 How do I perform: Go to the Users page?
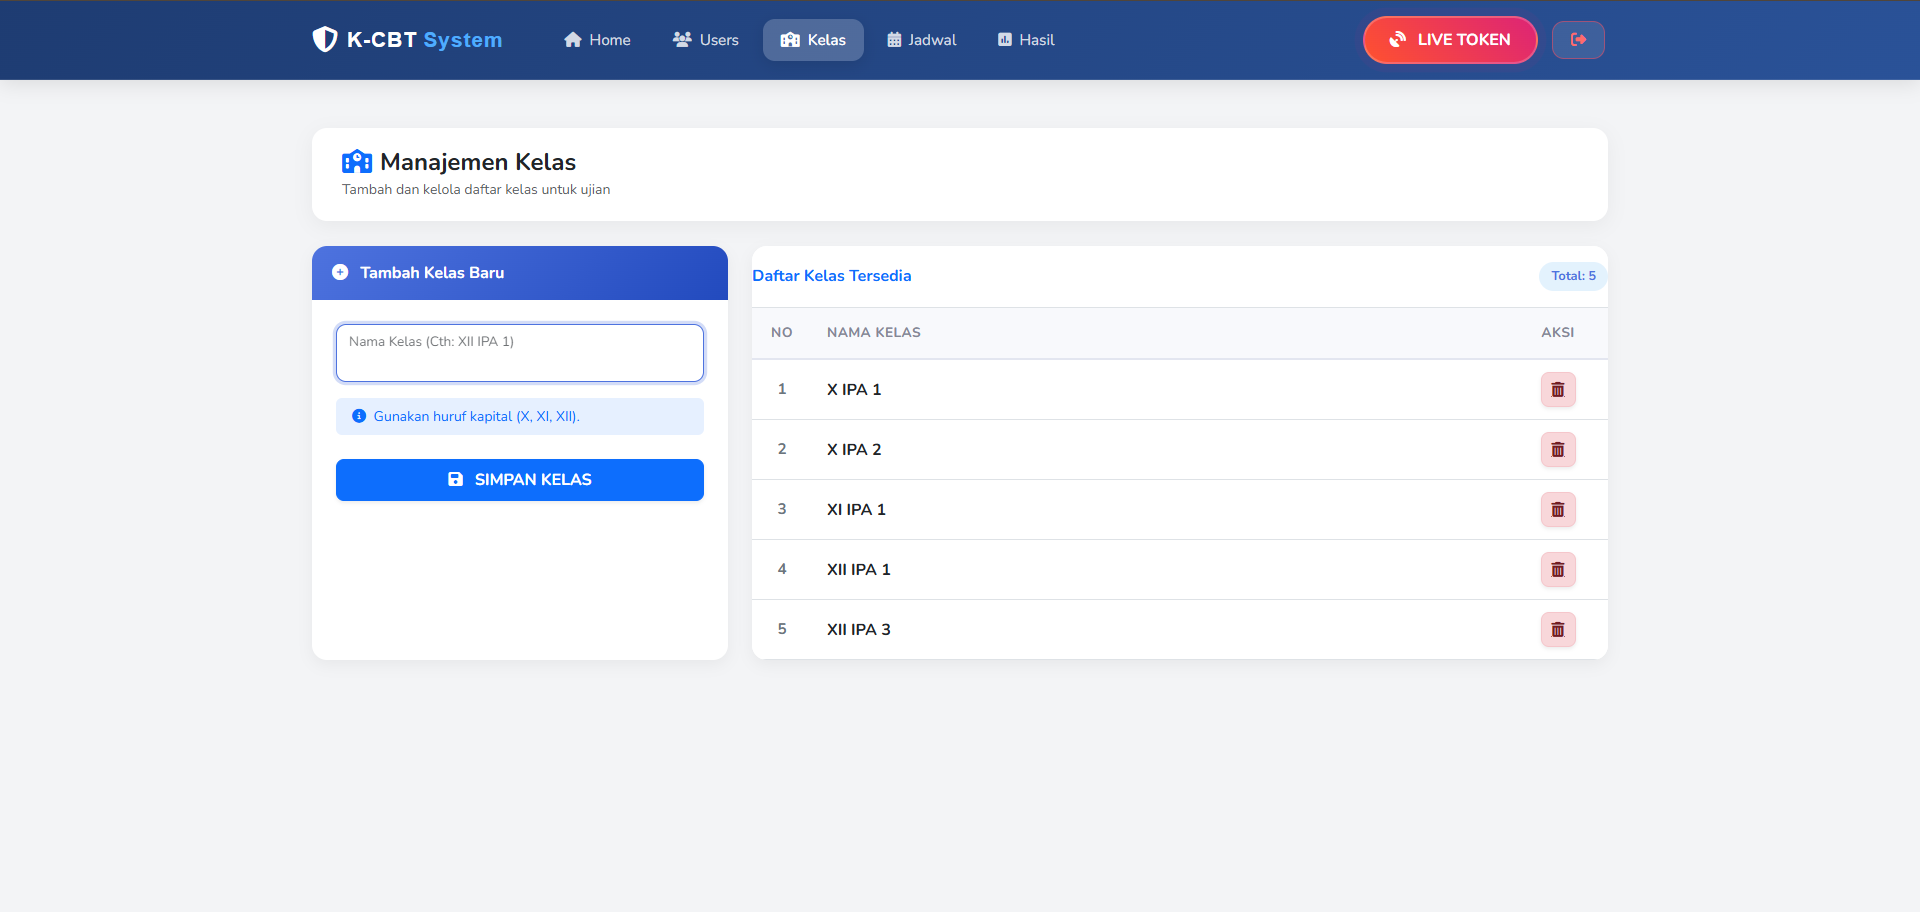coord(706,40)
